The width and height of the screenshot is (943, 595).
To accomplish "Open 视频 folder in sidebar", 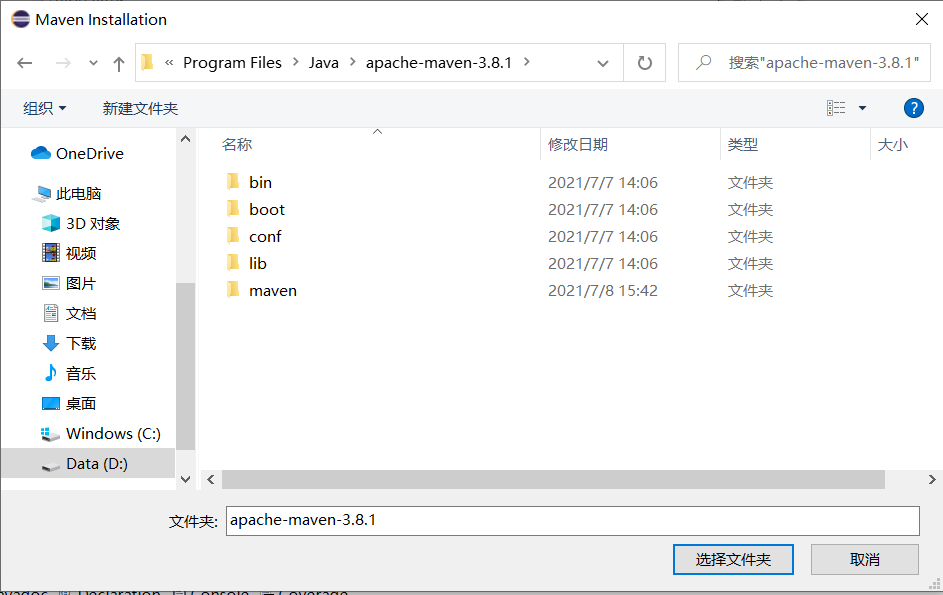I will pyautogui.click(x=69, y=253).
